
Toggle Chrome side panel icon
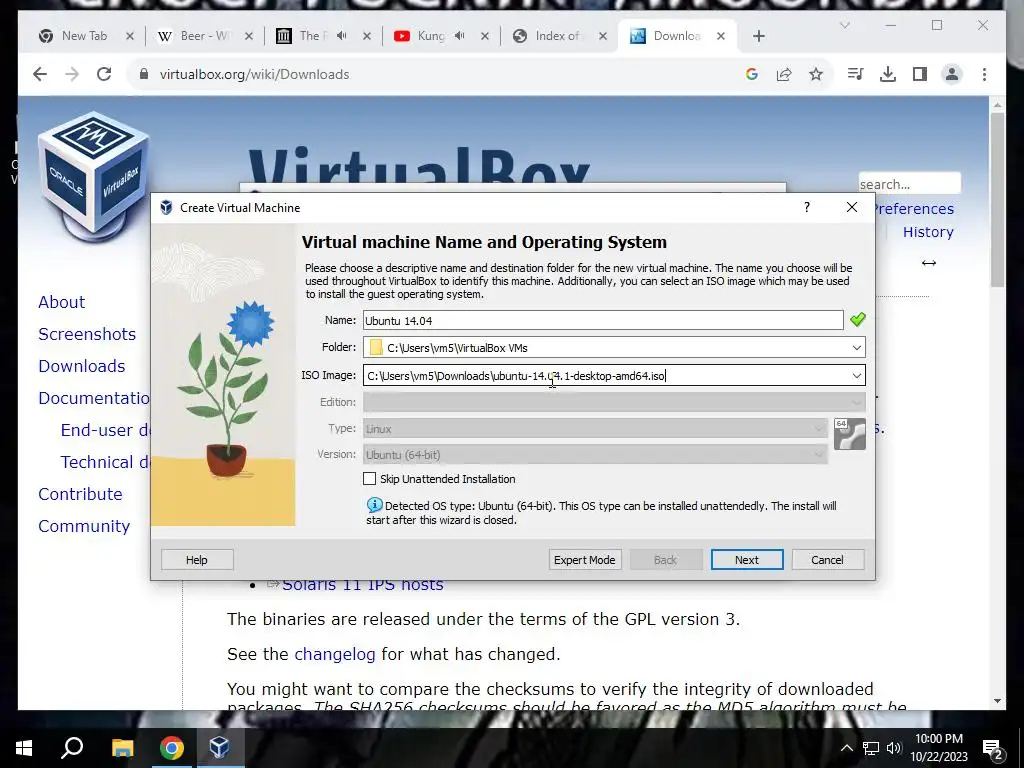point(920,74)
